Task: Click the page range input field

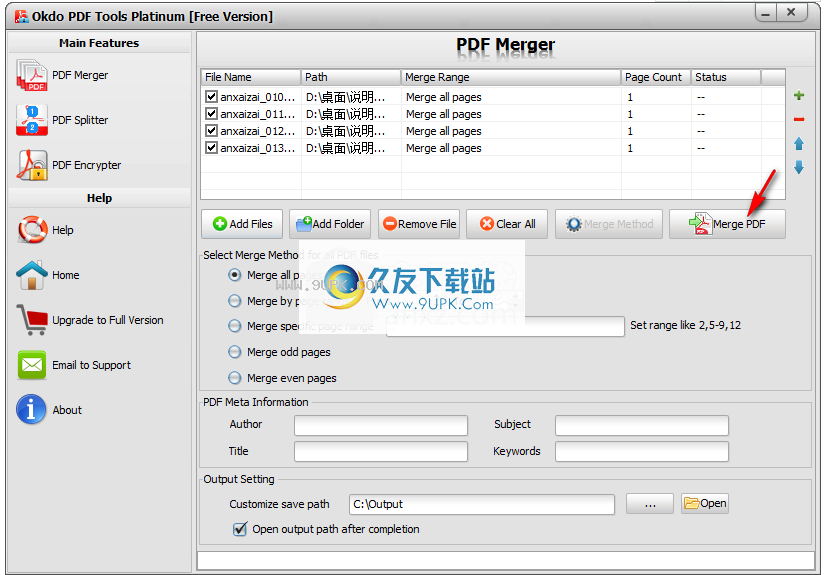Action: (506, 326)
